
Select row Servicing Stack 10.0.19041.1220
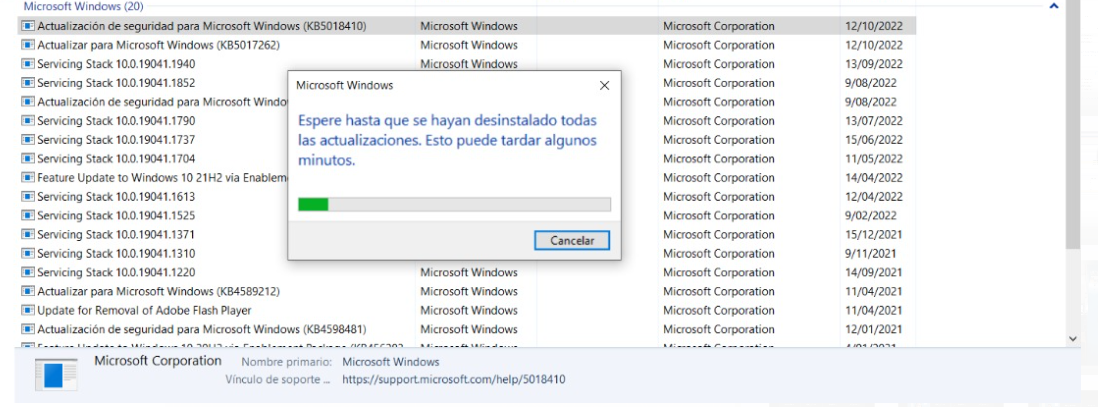pos(466,272)
